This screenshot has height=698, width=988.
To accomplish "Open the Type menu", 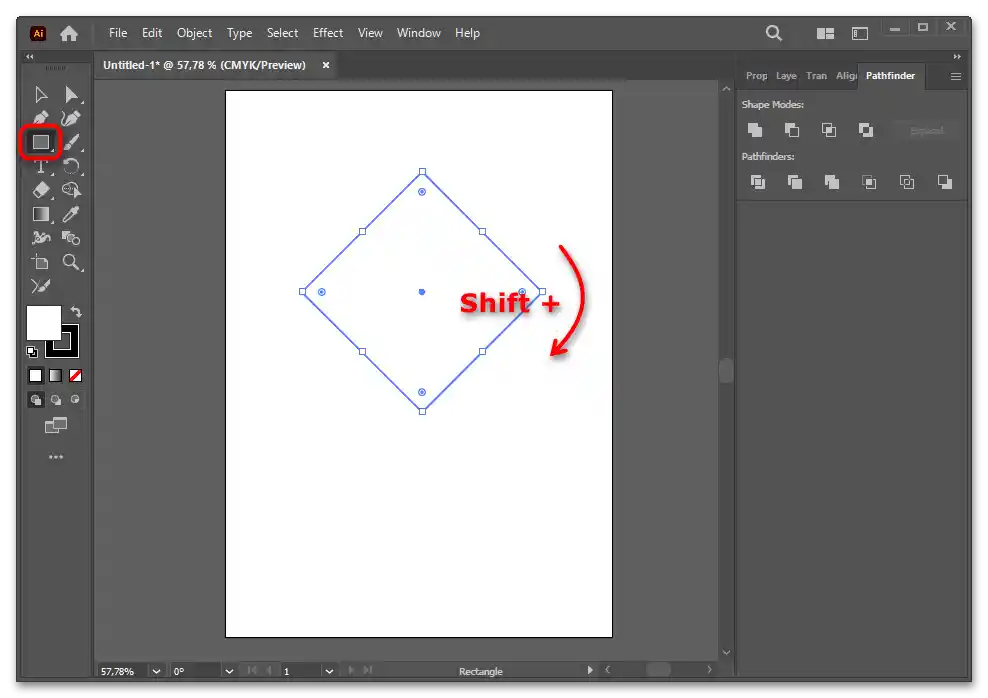I will coord(239,33).
